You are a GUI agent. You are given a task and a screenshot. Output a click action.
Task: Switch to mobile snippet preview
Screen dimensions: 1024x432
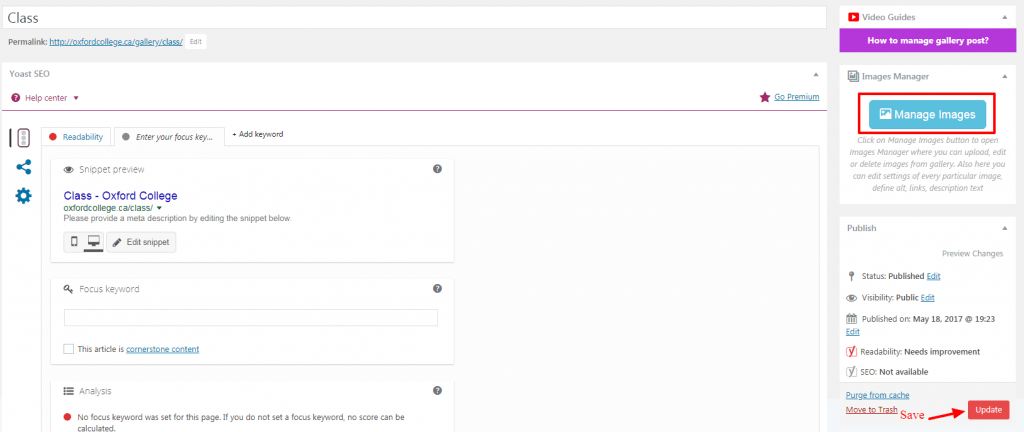point(74,242)
